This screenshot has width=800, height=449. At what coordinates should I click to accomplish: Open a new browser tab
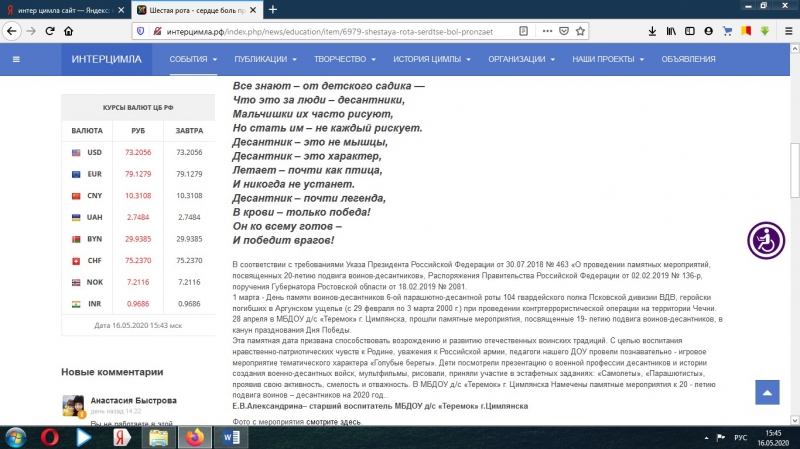(x=273, y=10)
